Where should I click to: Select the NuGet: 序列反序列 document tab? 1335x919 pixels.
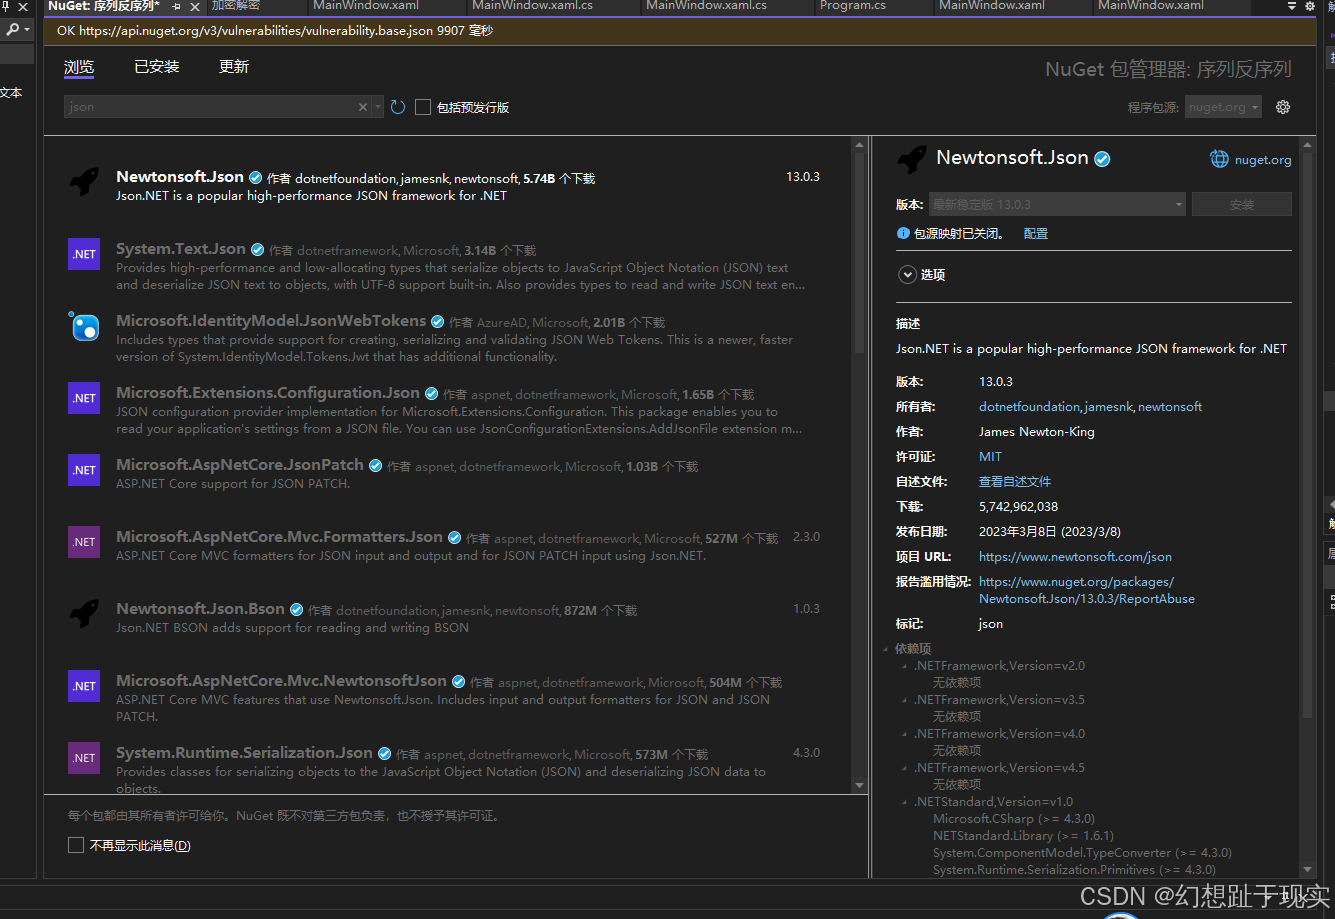click(x=104, y=6)
